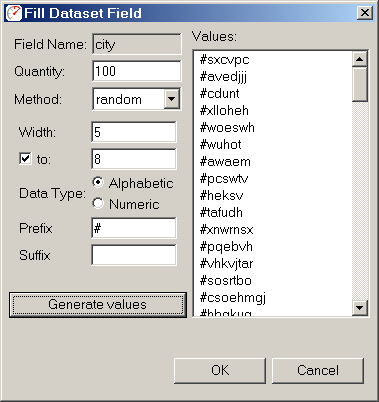Click into the Quantity field
The image size is (379, 402).
coord(137,71)
